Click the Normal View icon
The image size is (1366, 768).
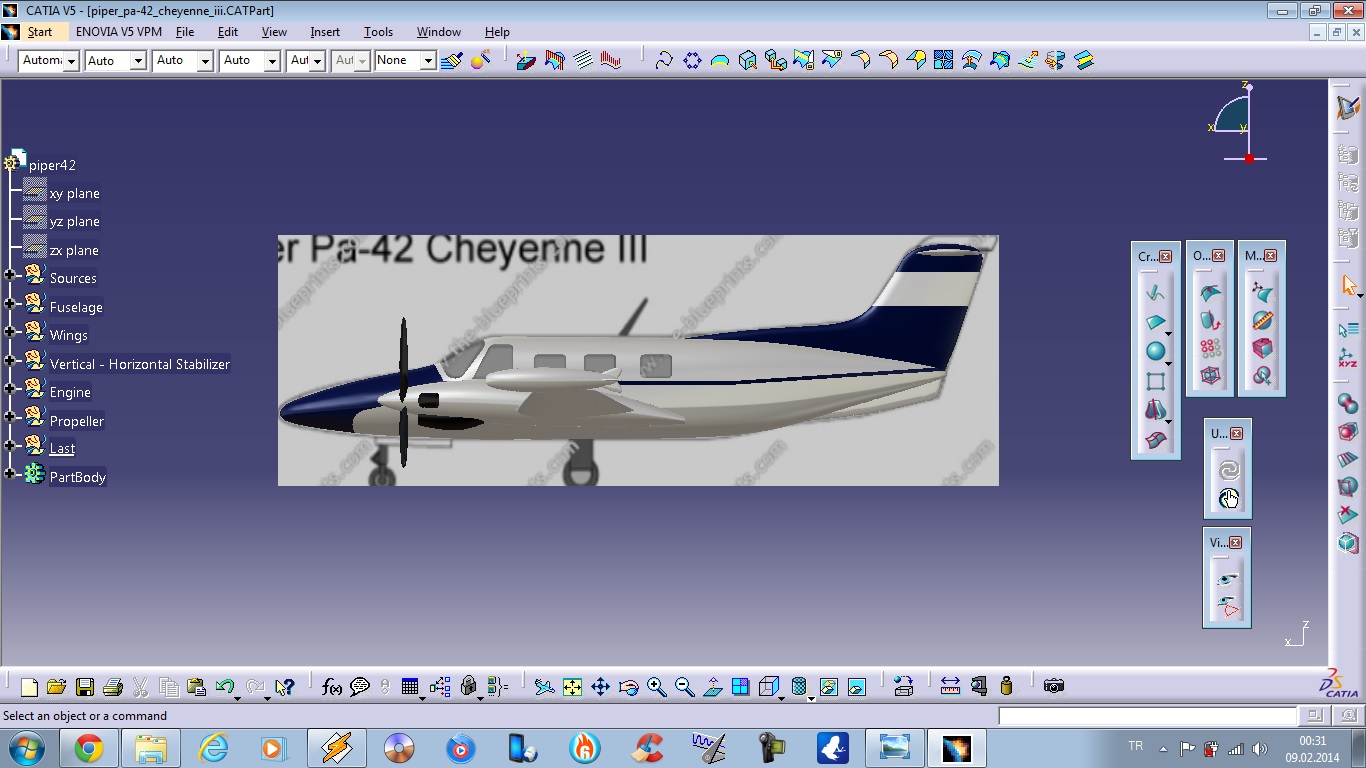pyautogui.click(x=712, y=687)
